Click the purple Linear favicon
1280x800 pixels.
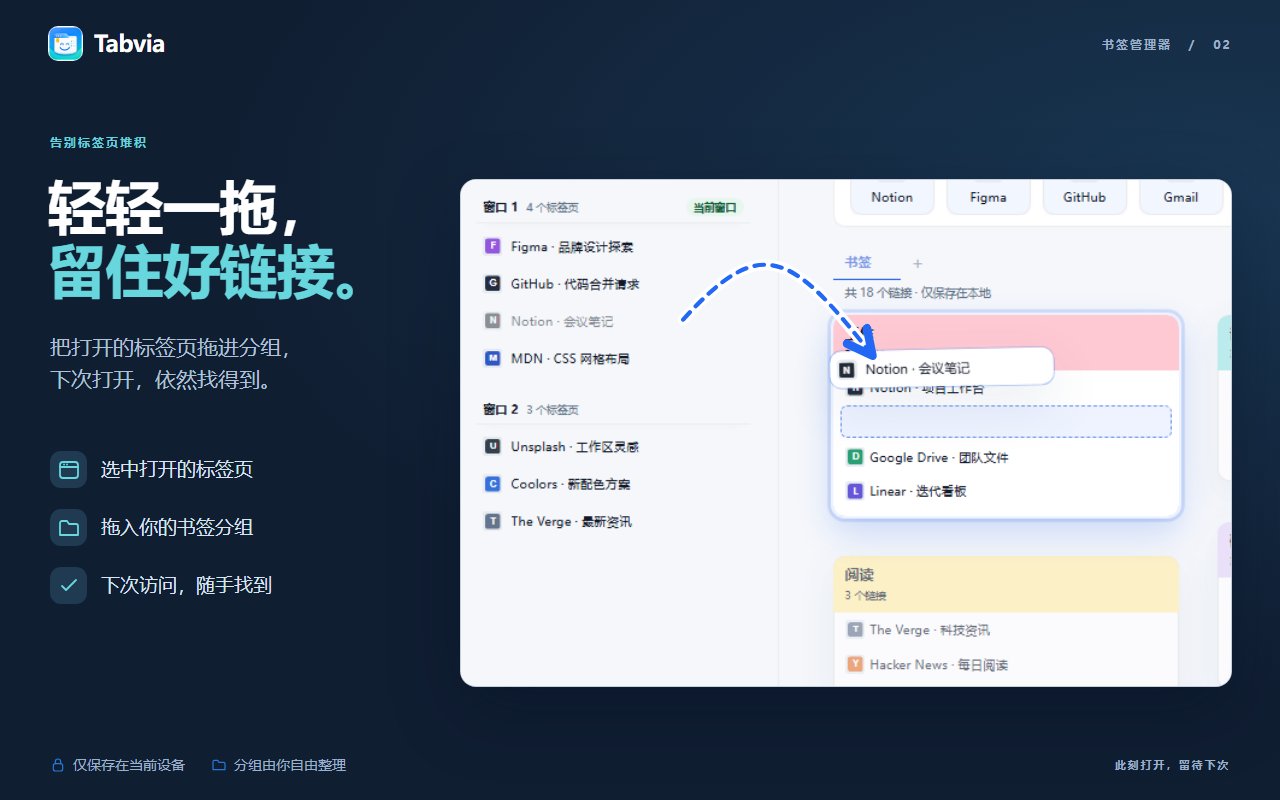[x=855, y=491]
